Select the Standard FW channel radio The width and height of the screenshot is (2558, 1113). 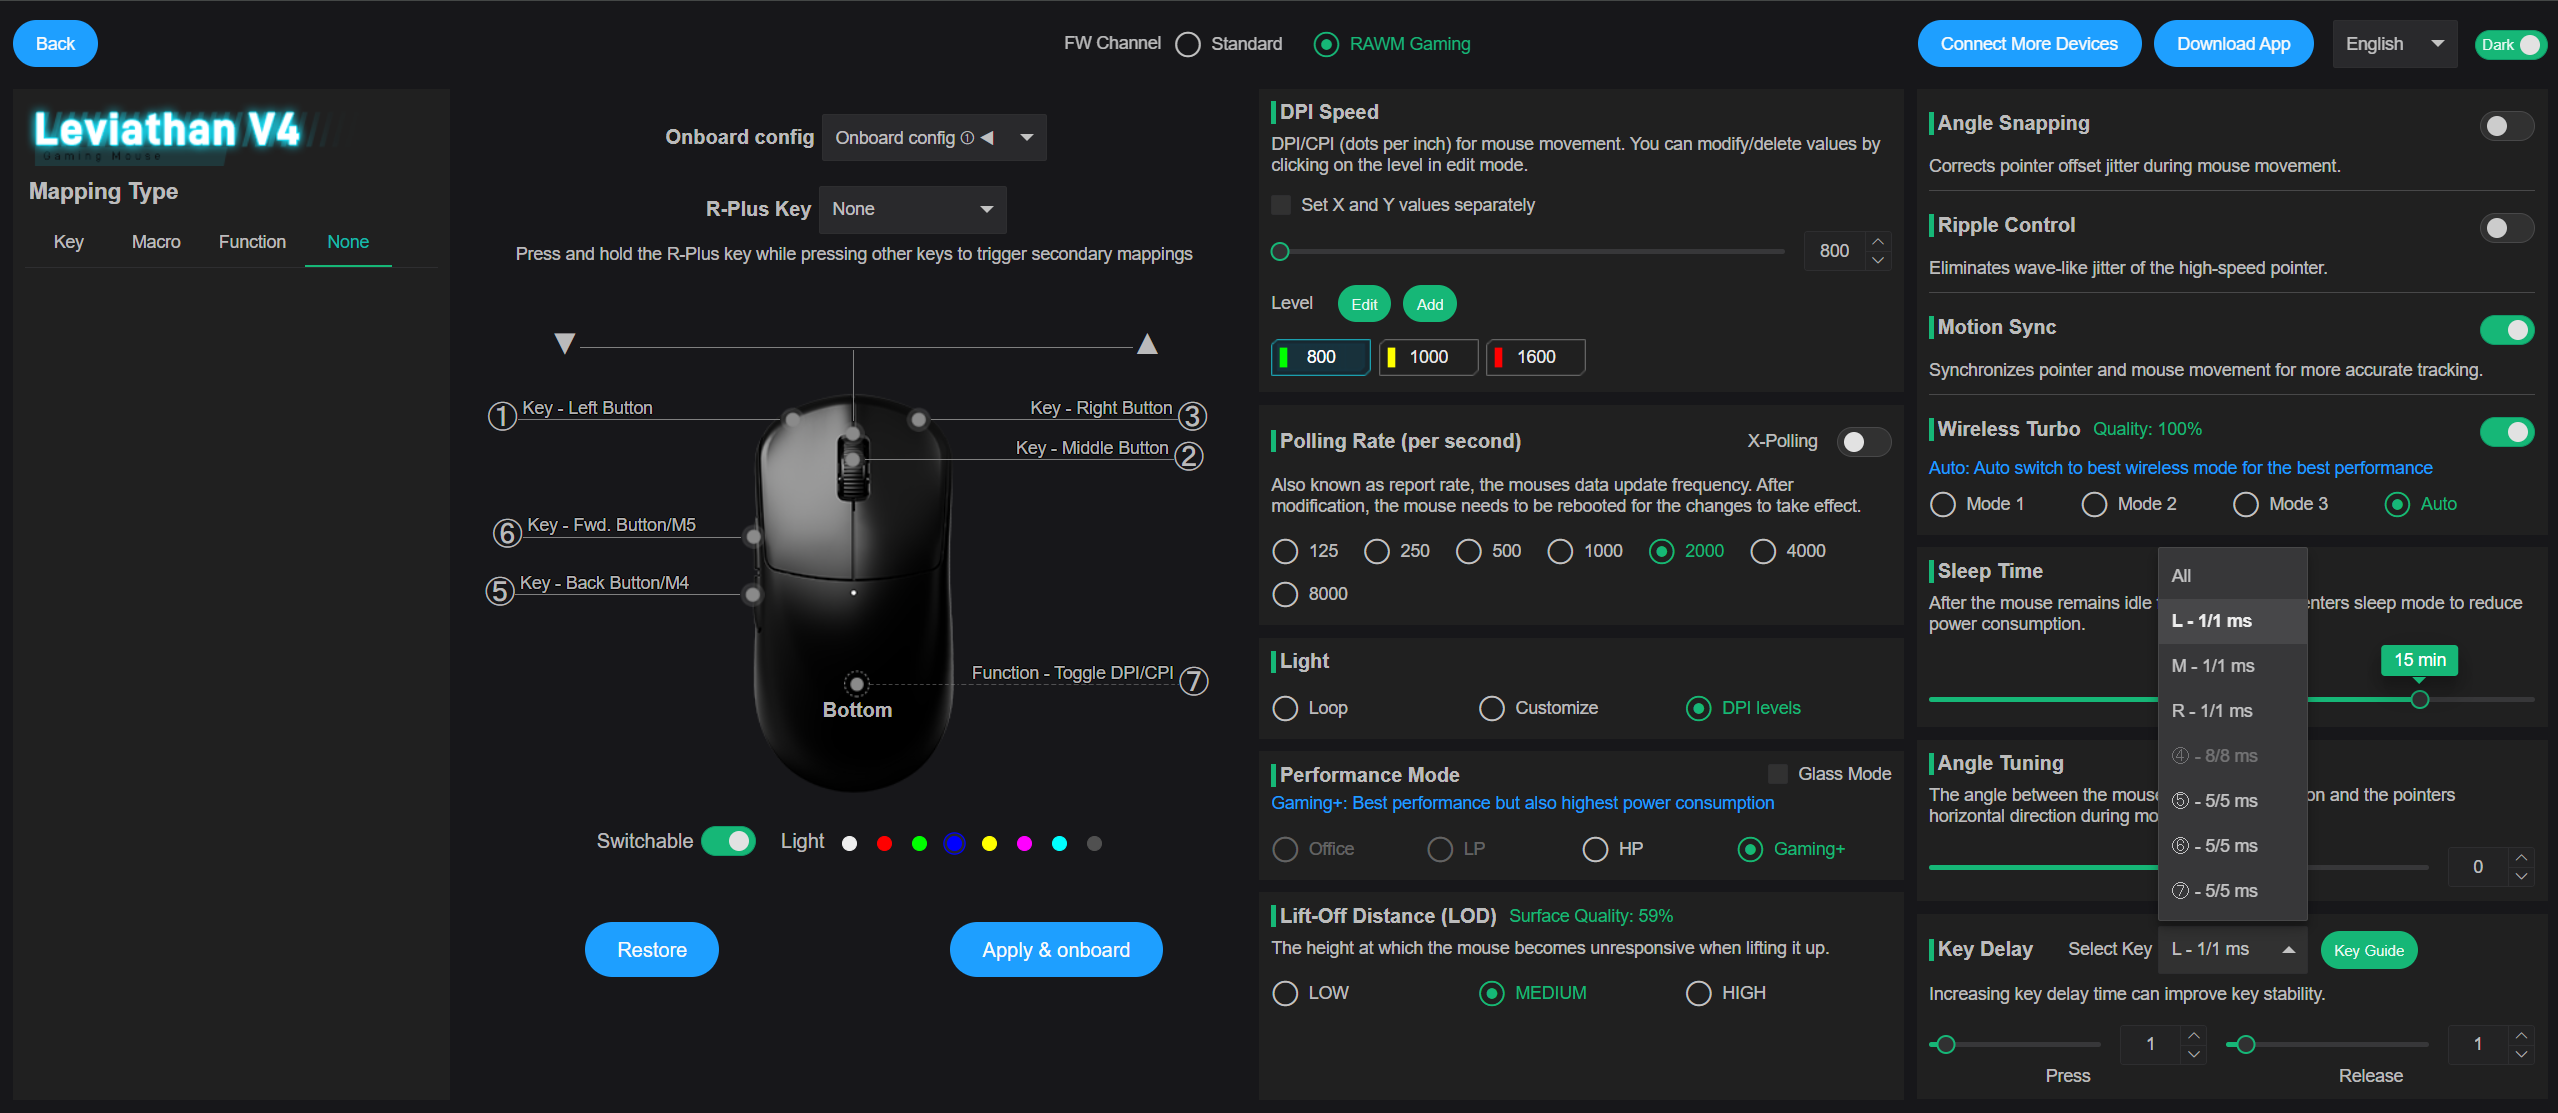pos(1188,44)
